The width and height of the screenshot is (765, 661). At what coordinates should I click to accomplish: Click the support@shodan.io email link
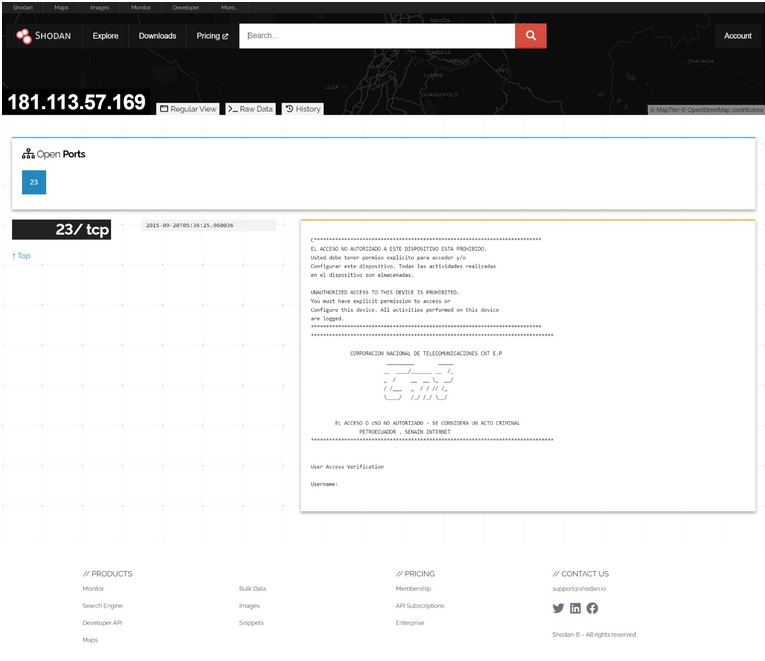click(x=579, y=588)
